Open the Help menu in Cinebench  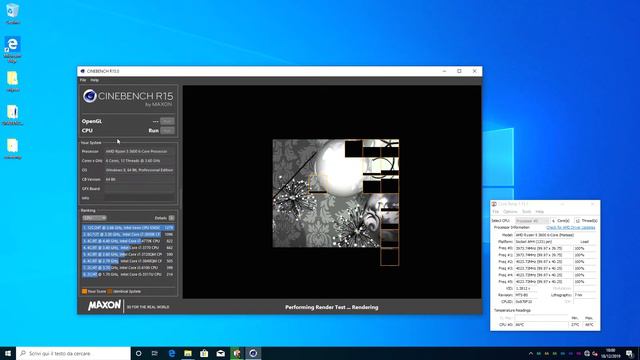point(94,80)
